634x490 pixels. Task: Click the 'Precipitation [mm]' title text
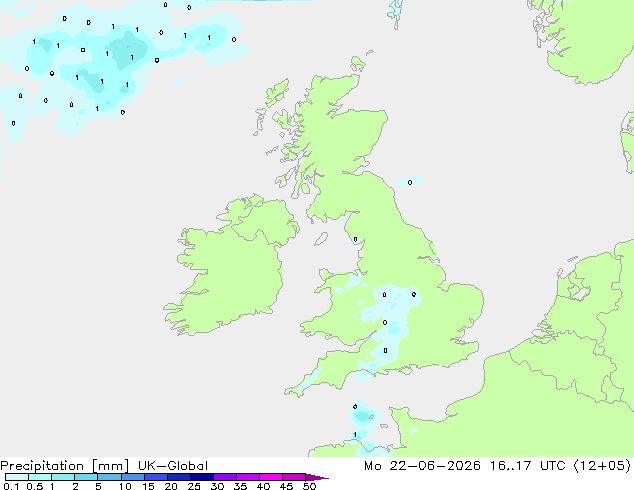click(x=65, y=466)
